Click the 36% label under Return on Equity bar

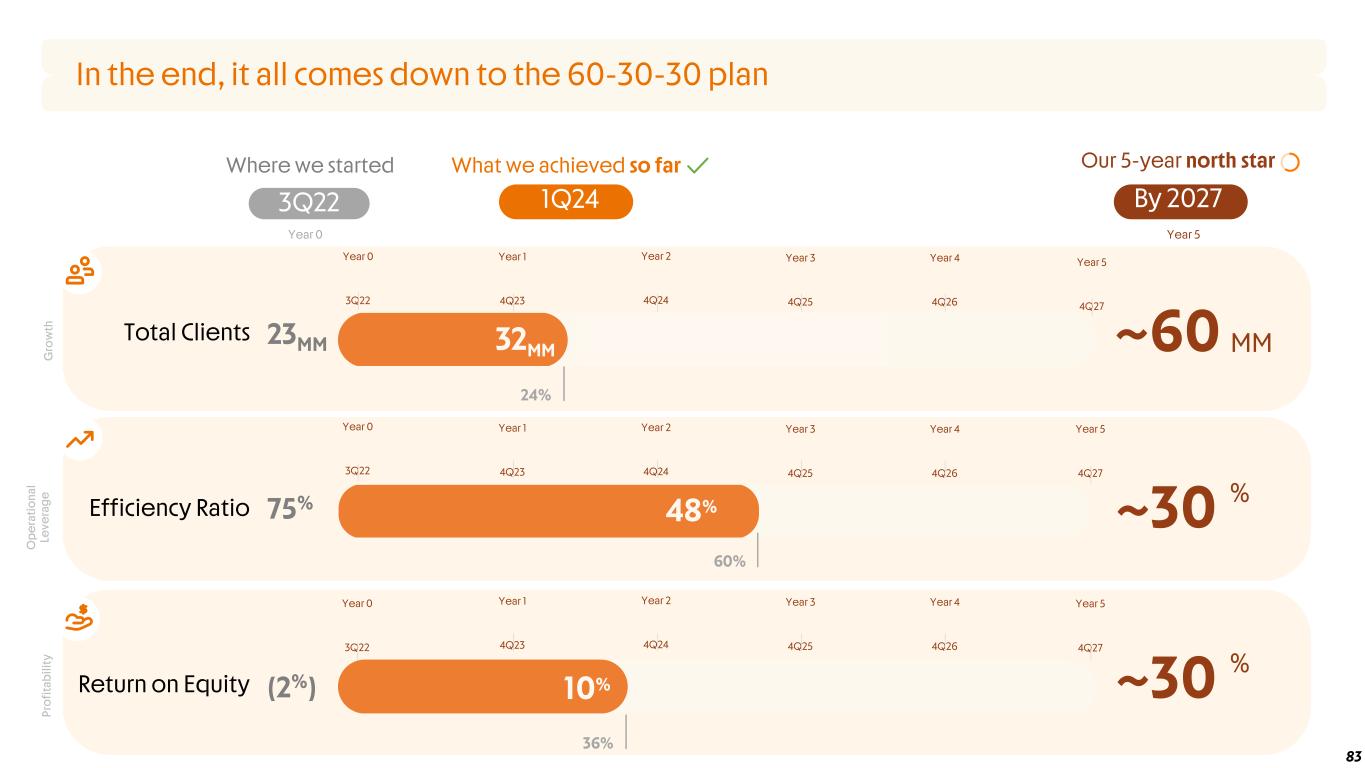coord(597,742)
